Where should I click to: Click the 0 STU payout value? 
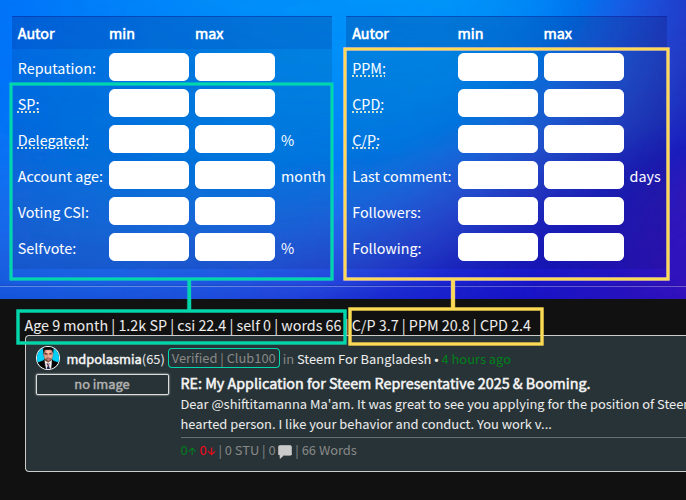coord(242,451)
